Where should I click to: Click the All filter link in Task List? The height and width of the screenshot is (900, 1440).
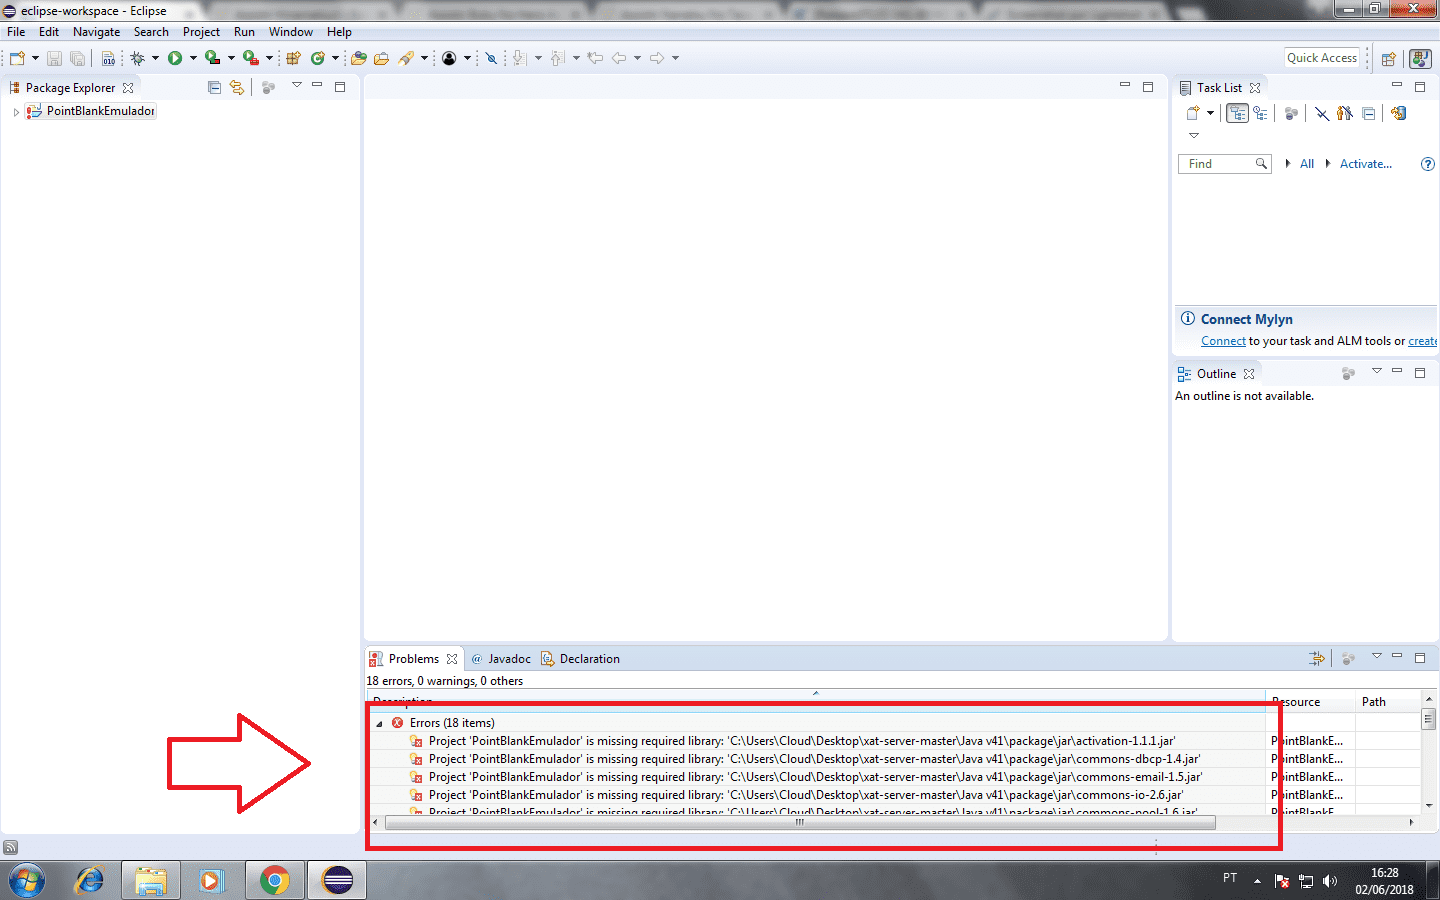(1307, 164)
